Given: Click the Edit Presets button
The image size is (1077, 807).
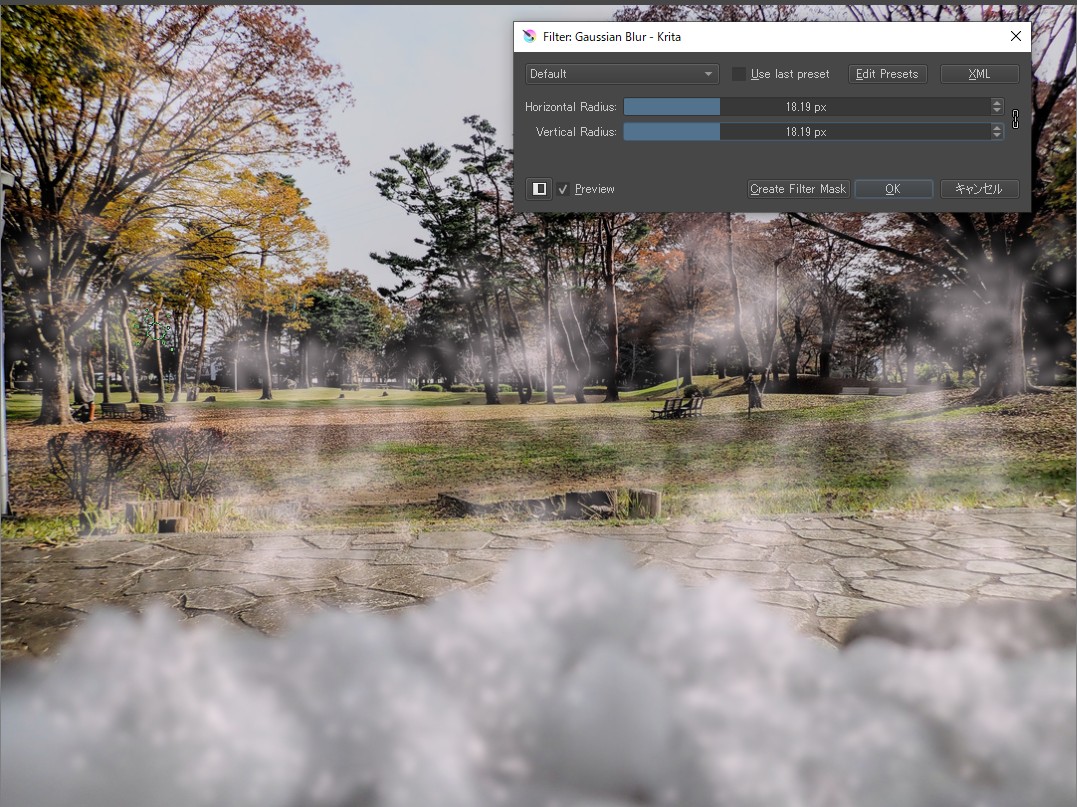Looking at the screenshot, I should 887,74.
